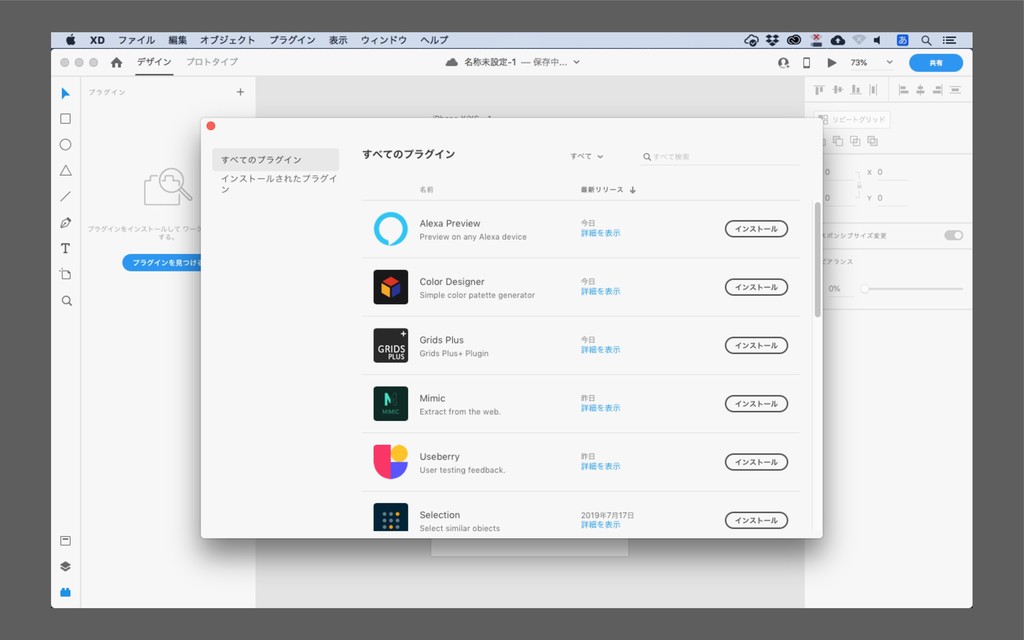Click リピートグリッド button
The image size is (1024, 640).
852,120
